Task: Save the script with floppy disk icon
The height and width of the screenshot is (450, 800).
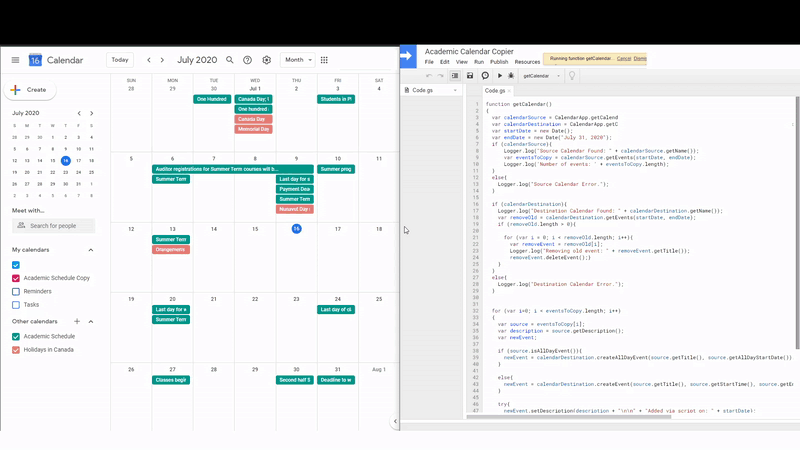Action: tap(470, 76)
